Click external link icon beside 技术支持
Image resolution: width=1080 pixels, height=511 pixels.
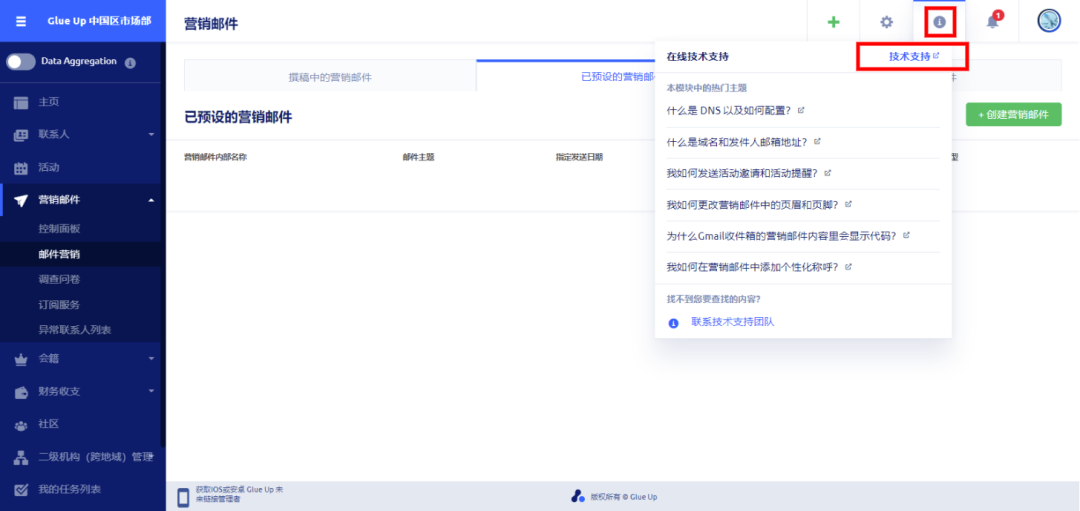[936, 56]
